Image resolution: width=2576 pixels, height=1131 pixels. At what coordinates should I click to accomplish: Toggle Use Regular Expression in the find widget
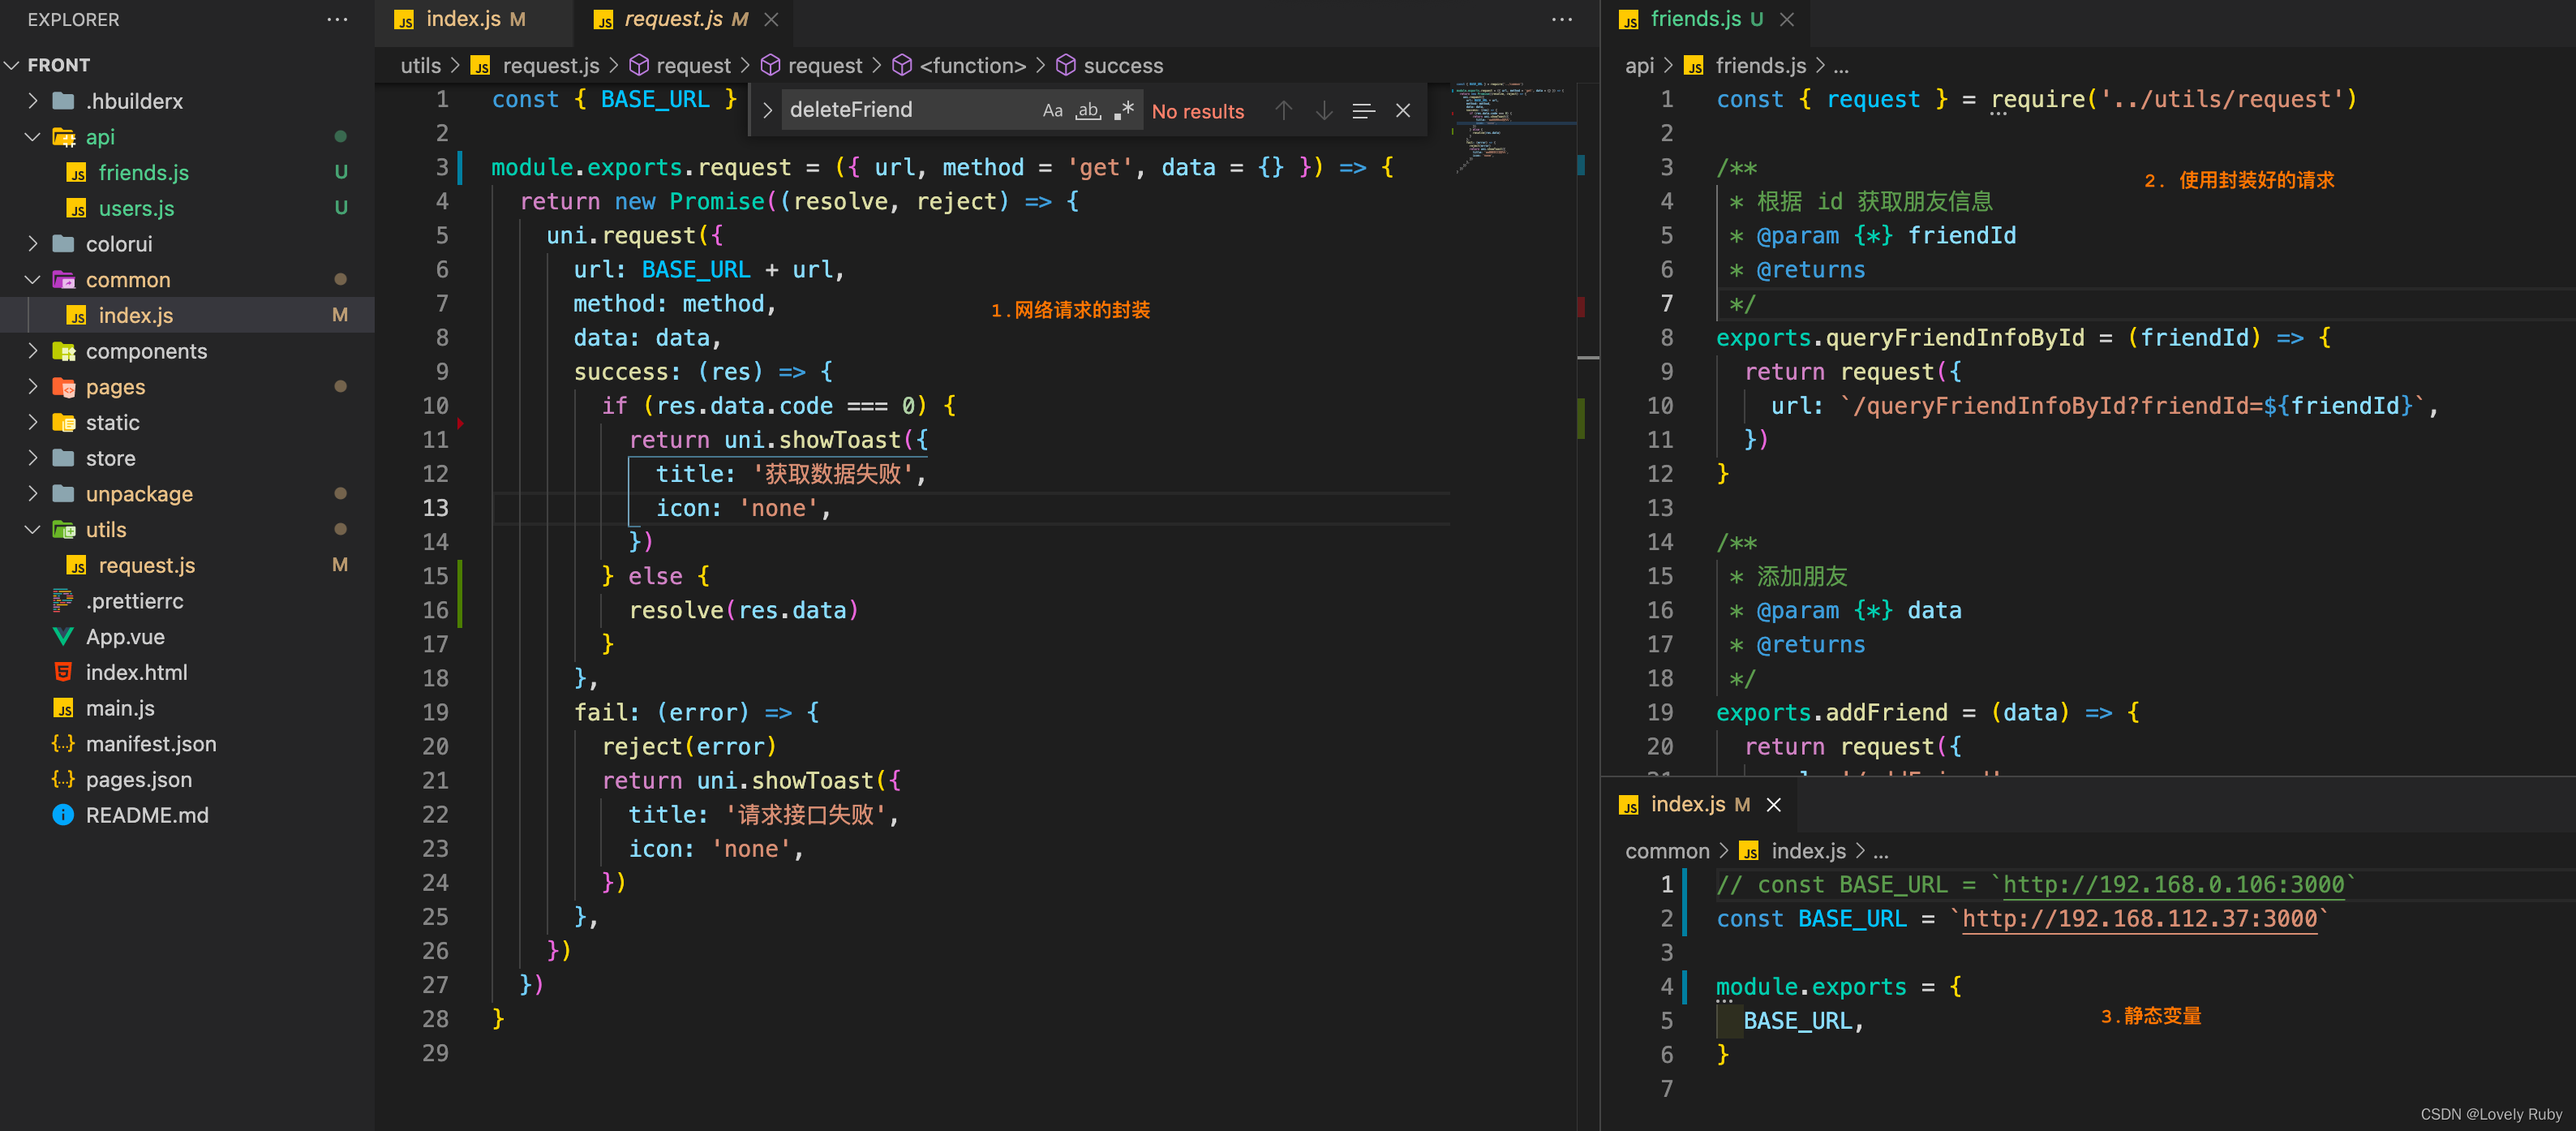pyautogui.click(x=1124, y=111)
